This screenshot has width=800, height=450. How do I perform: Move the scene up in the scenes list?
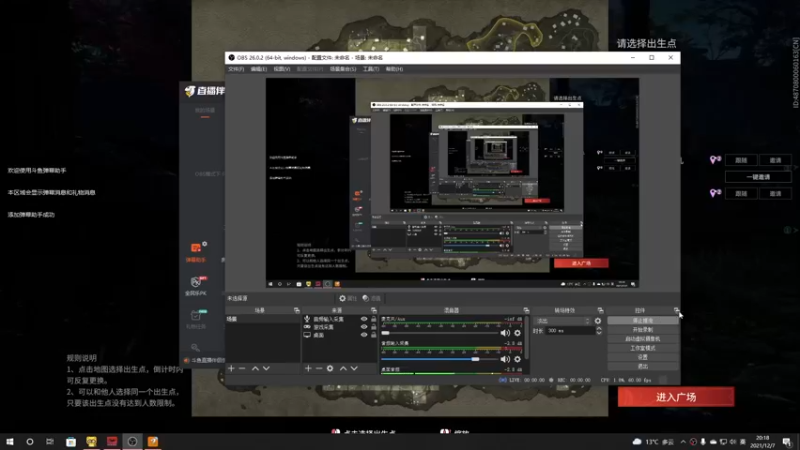tap(255, 368)
